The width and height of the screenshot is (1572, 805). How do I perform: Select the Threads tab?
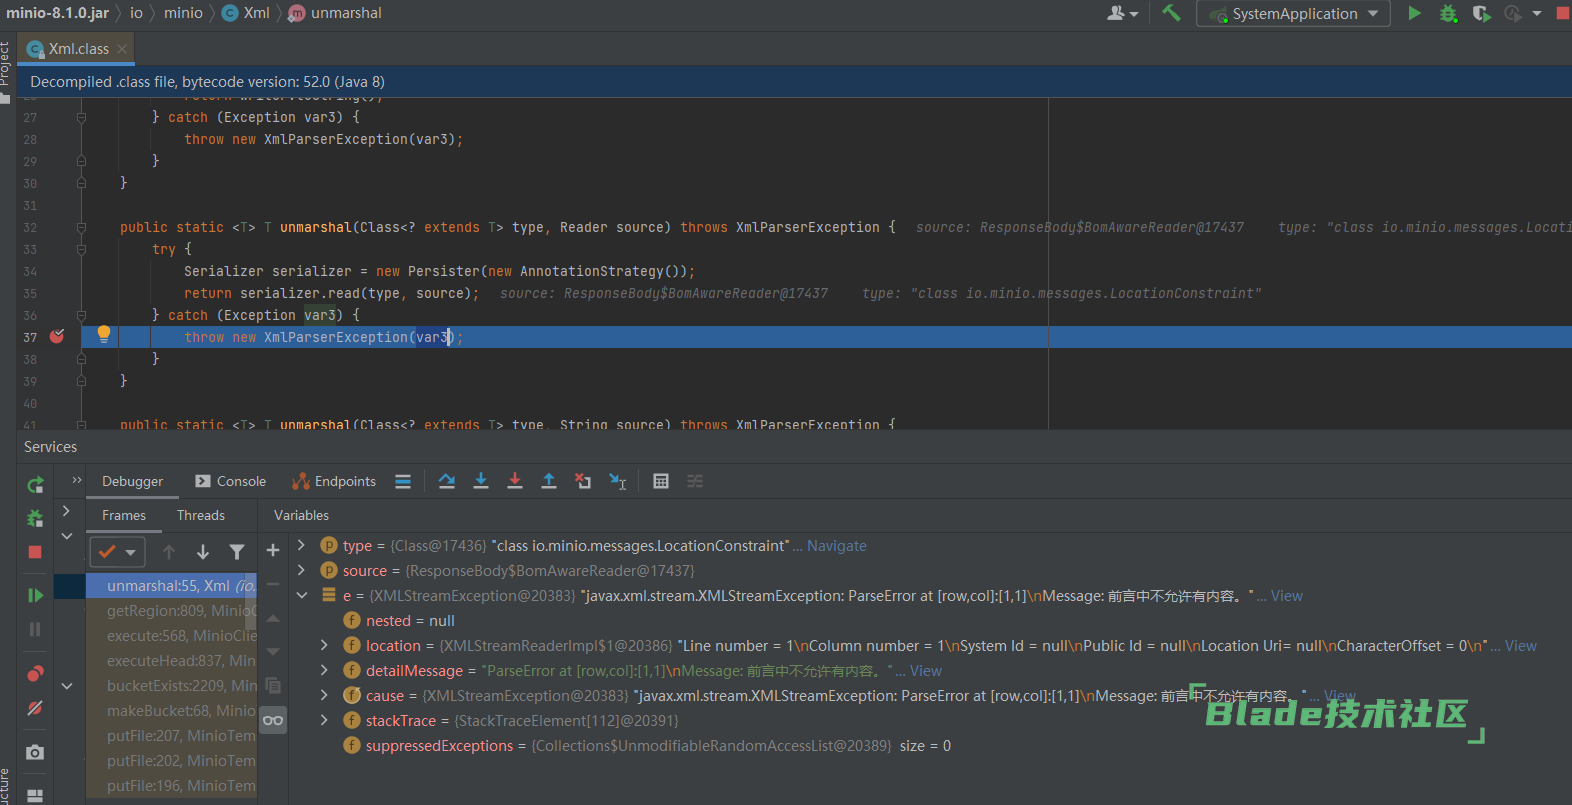tap(201, 515)
